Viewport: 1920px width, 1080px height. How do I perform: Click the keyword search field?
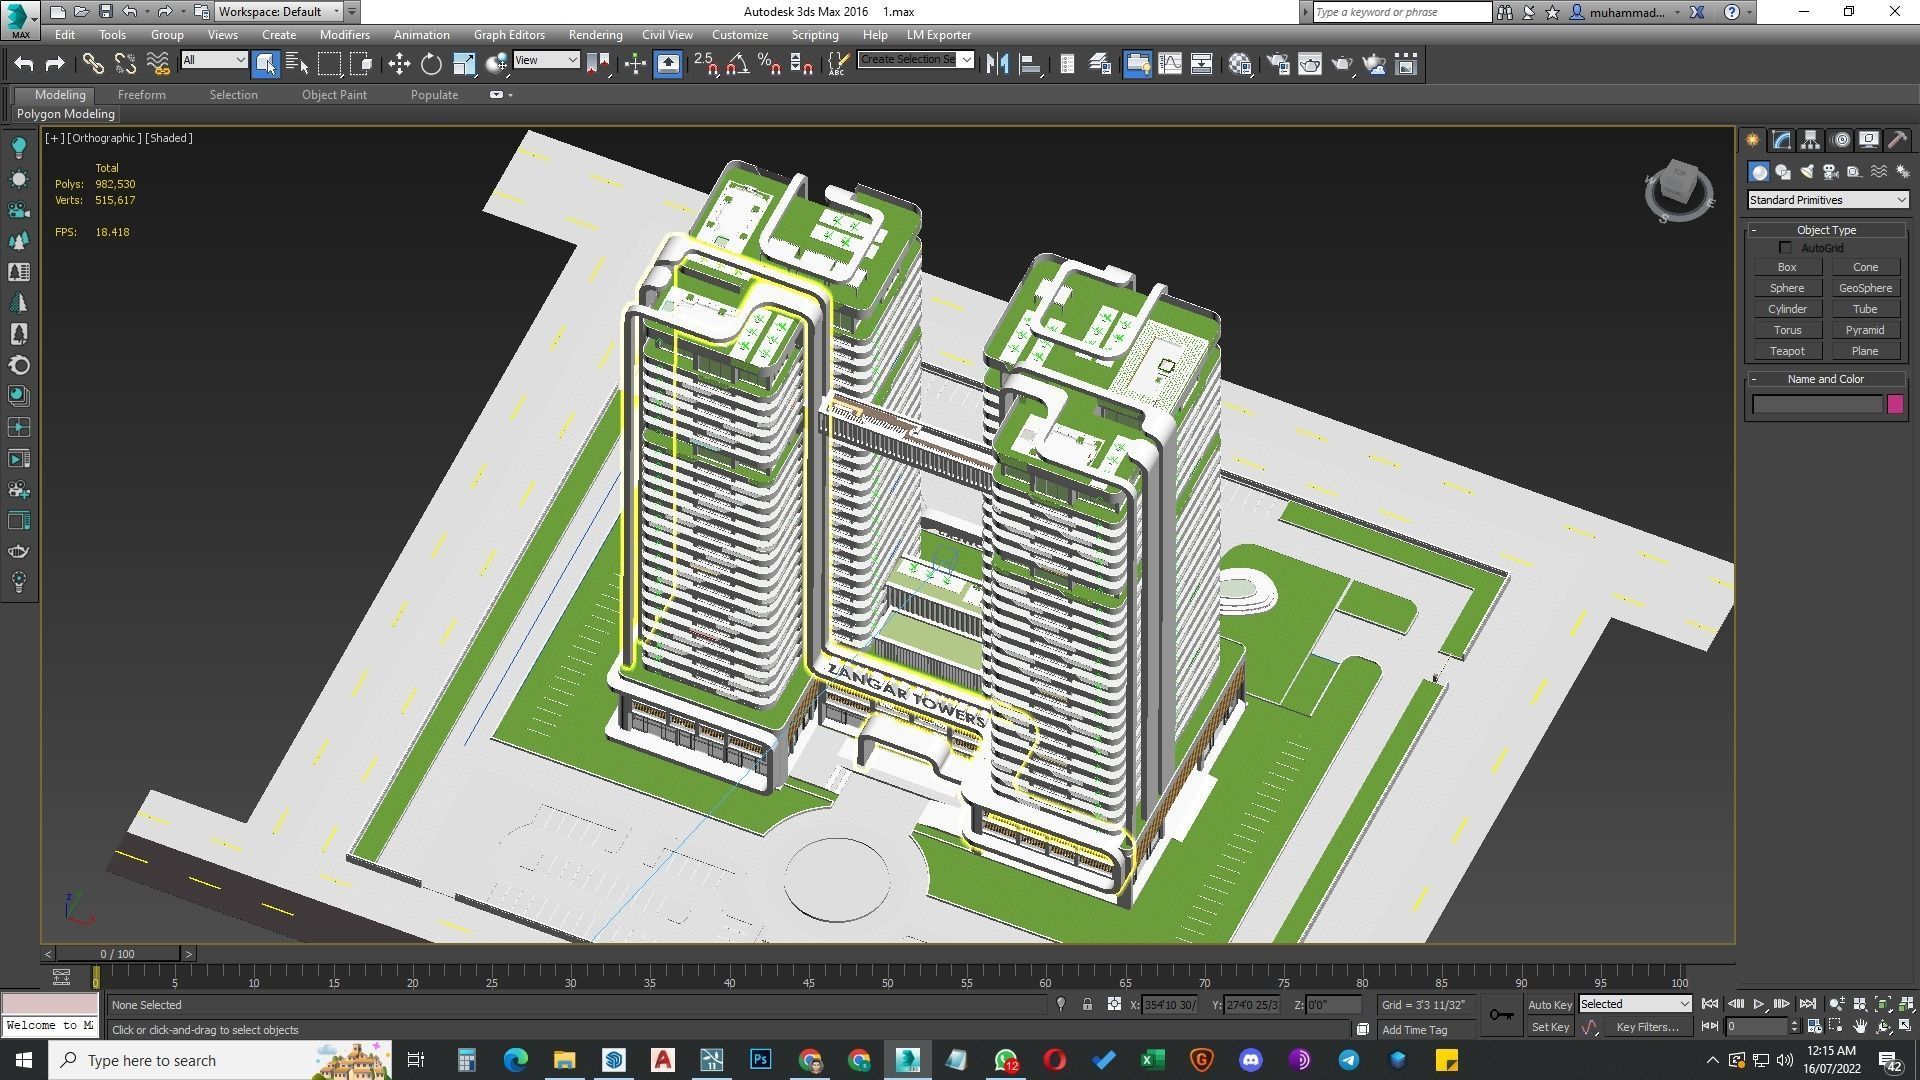tap(1401, 12)
